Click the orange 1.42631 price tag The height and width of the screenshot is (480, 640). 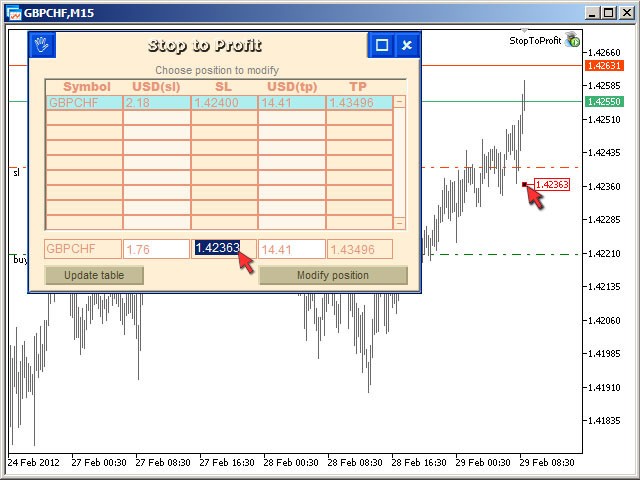[604, 65]
